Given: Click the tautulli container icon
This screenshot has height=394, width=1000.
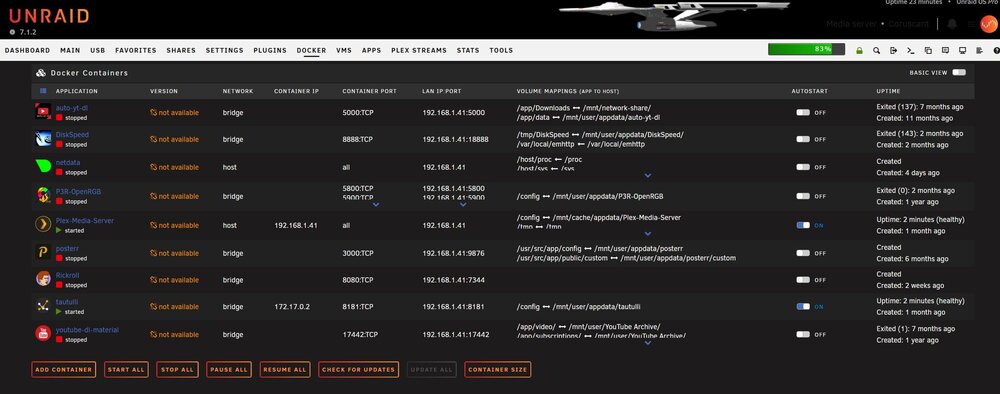Looking at the screenshot, I should [x=43, y=306].
